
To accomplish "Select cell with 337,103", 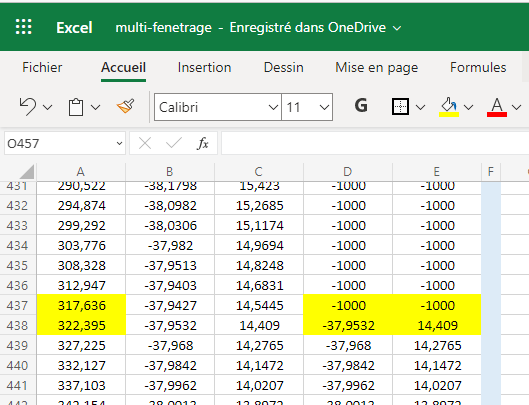I will coord(81,385).
